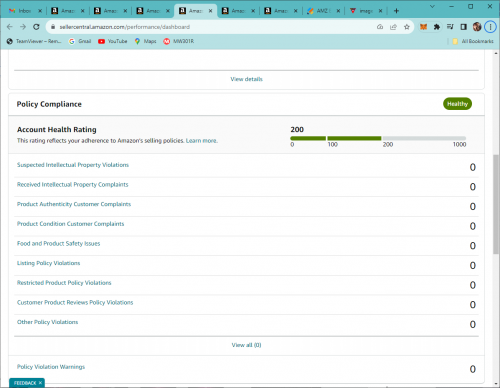The width and height of the screenshot is (500, 388).
Task: Reload the Seller Central page
Action: click(x=36, y=27)
